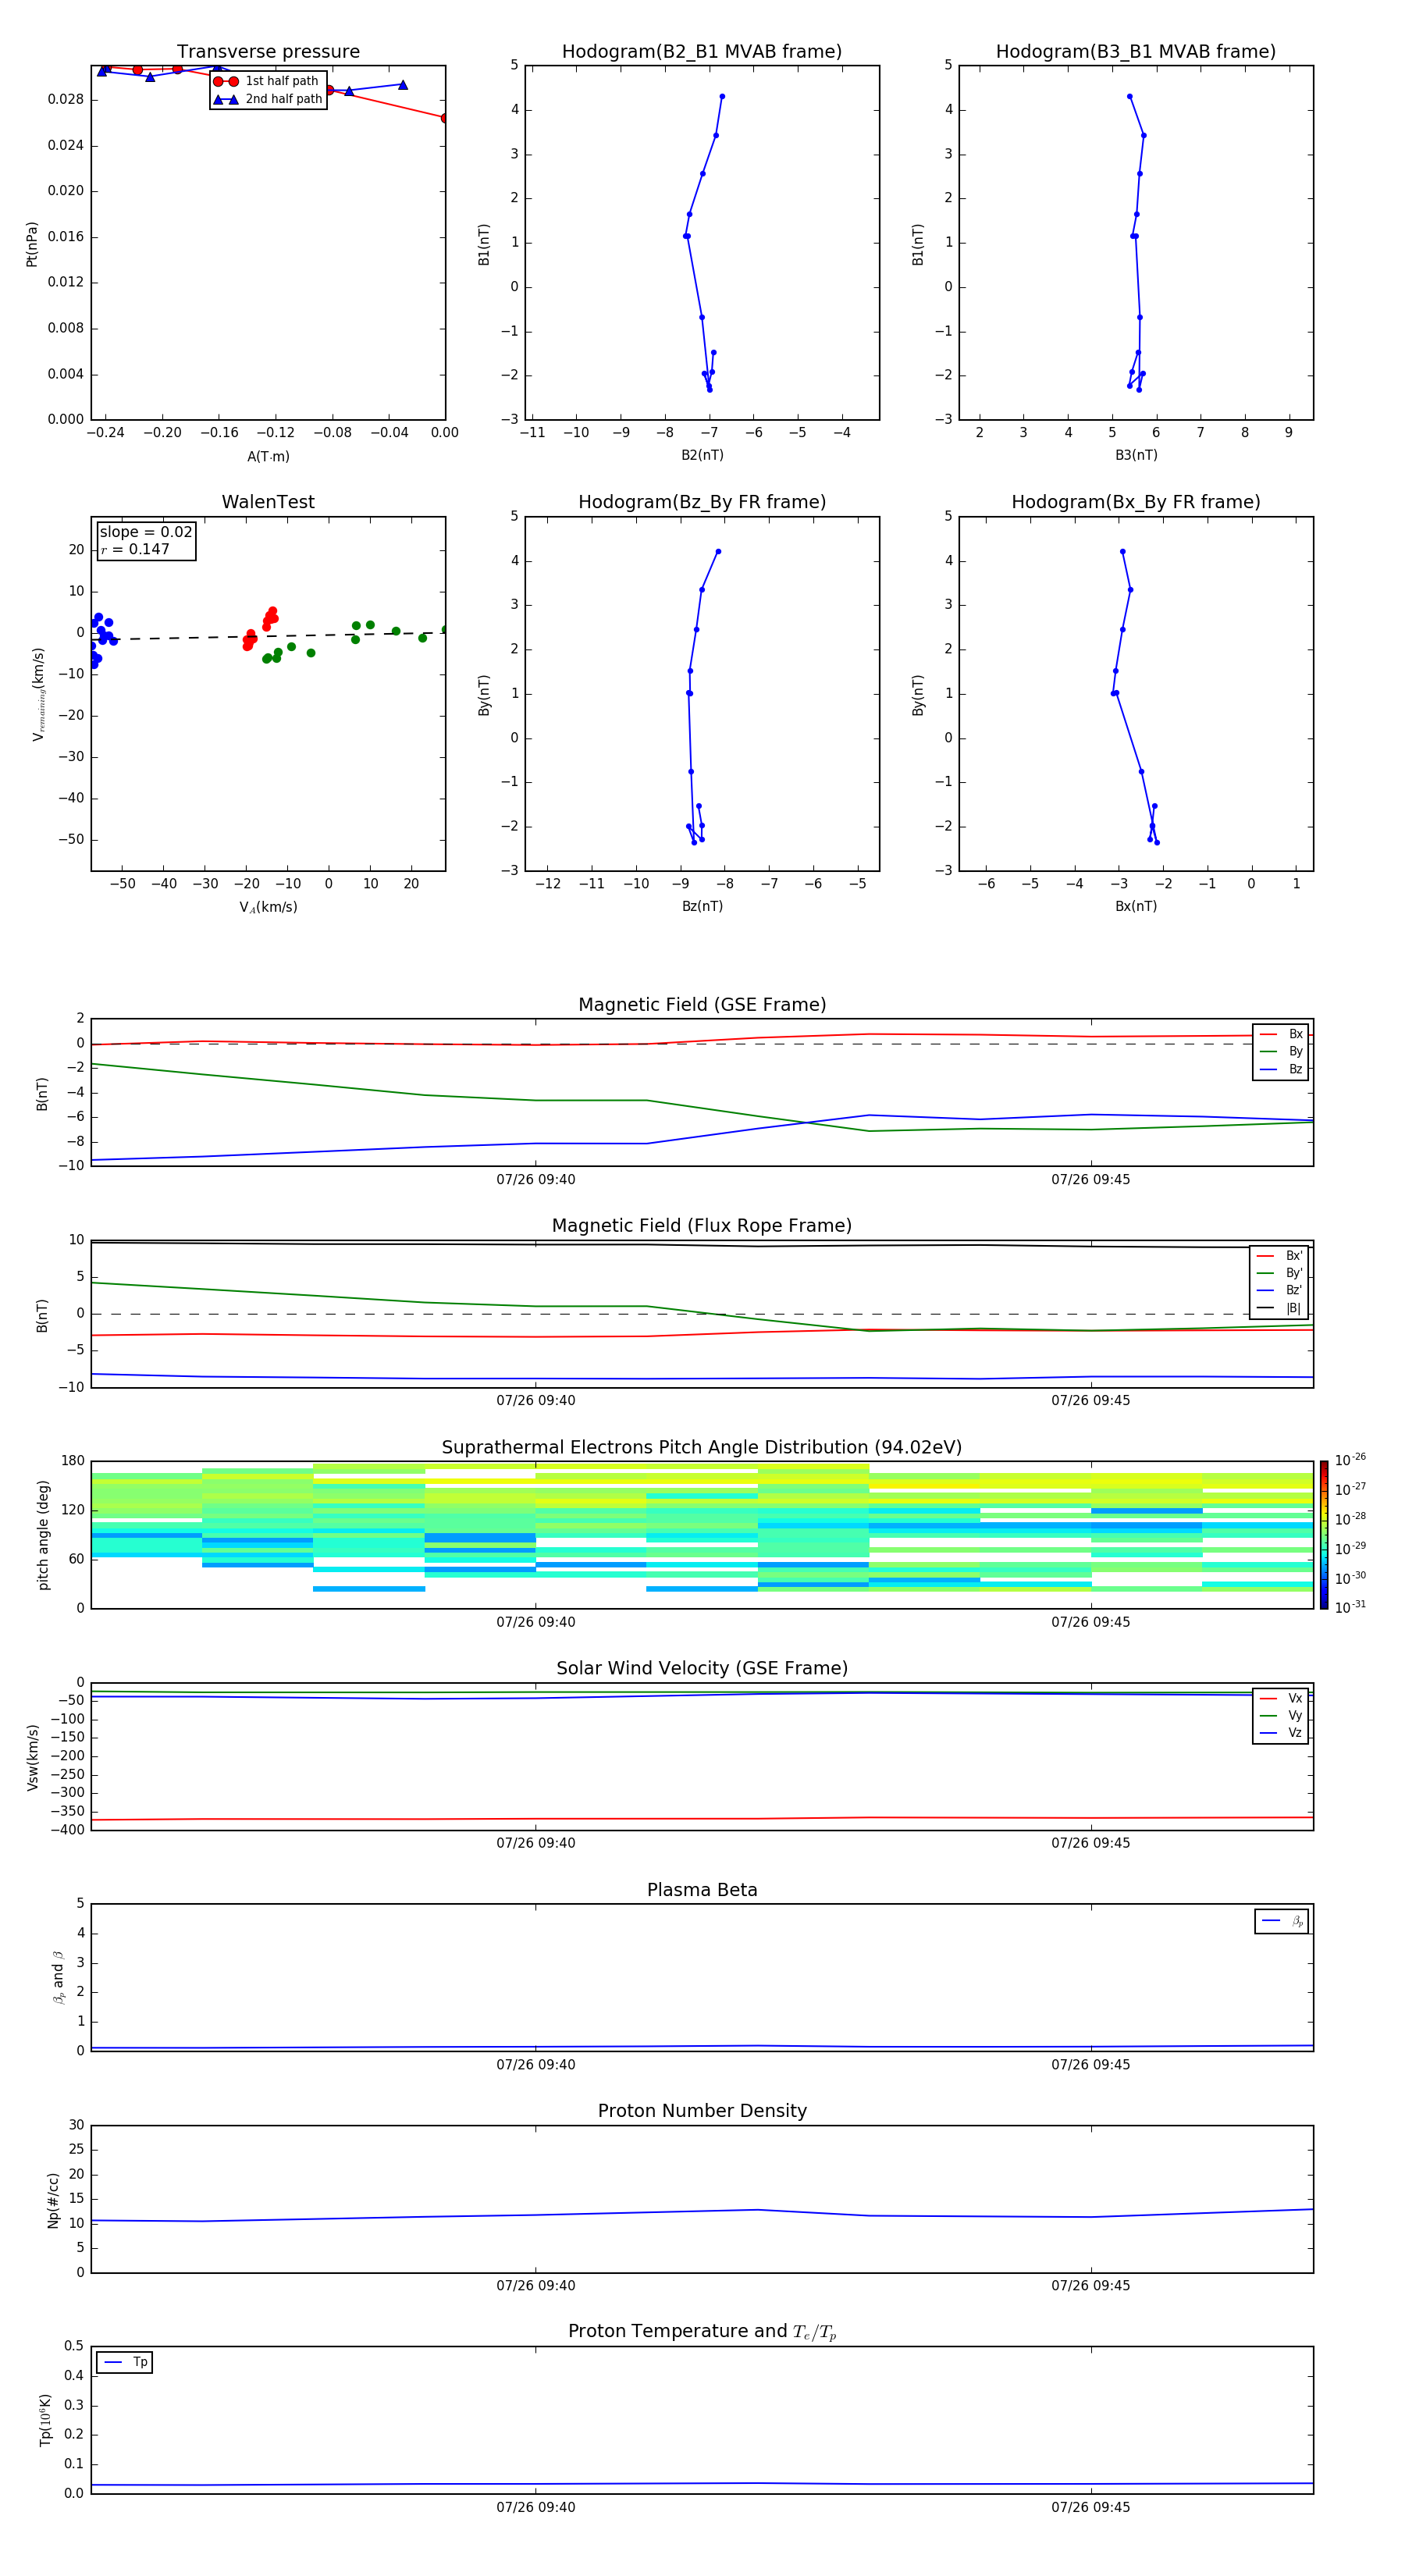
Task: Click the "Proton Number Density" title
Action: (702, 2111)
